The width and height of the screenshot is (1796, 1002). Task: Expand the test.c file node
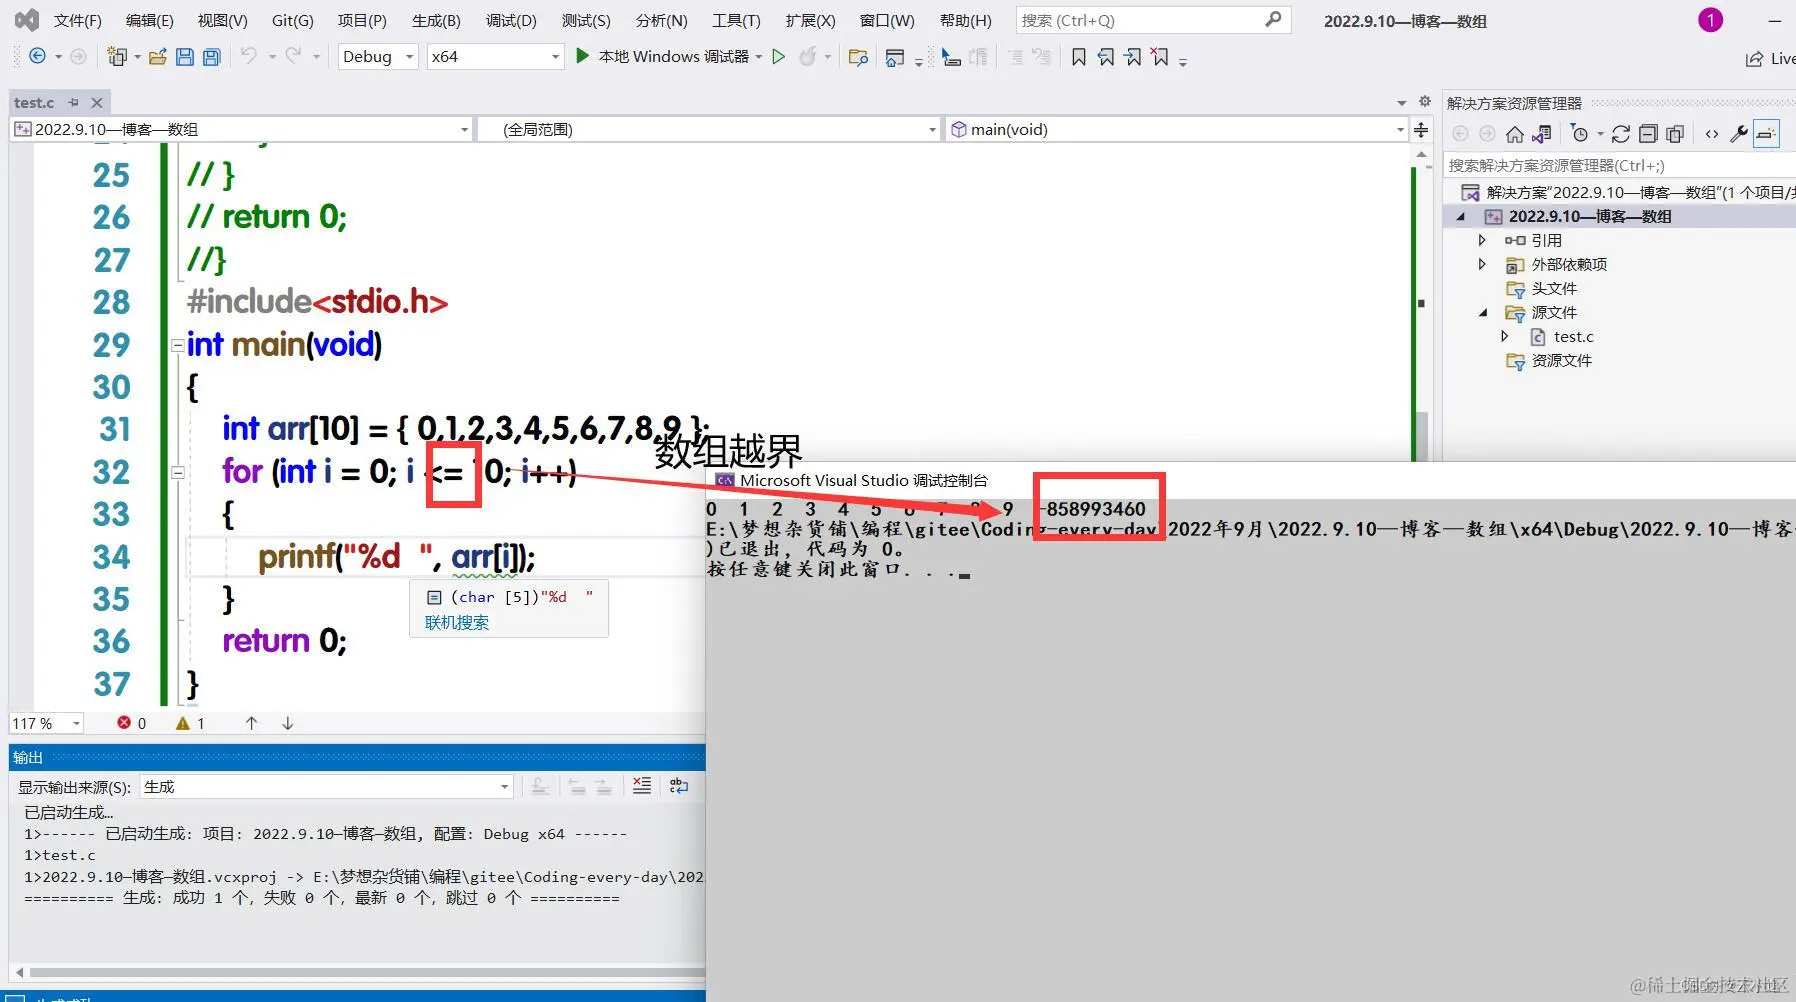1505,337
